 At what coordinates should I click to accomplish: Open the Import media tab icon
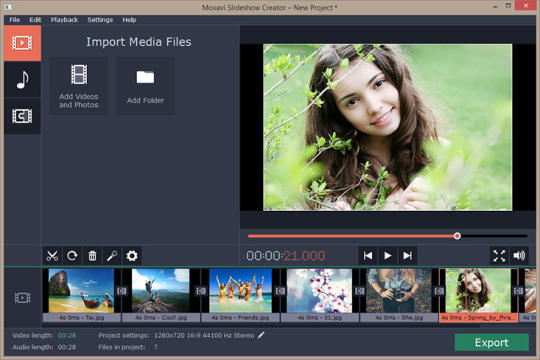point(22,43)
